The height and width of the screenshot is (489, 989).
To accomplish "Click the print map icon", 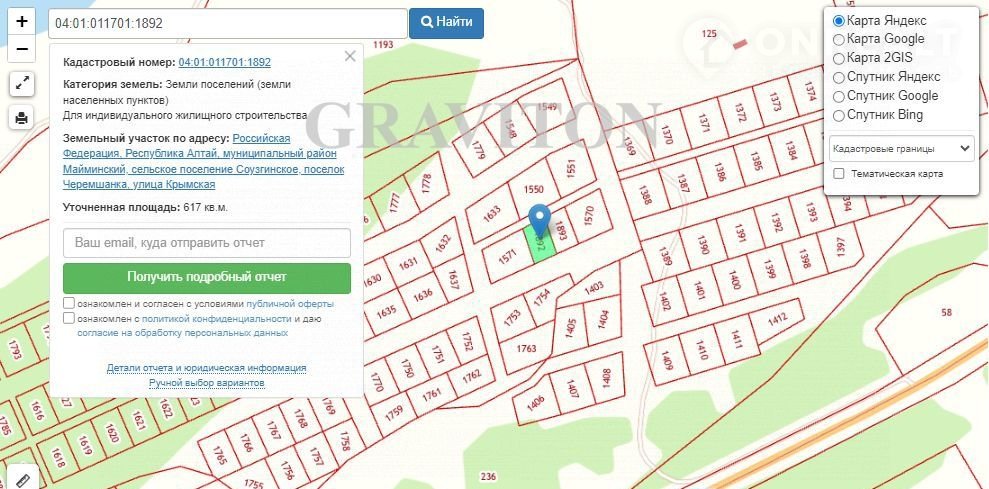I will (22, 119).
